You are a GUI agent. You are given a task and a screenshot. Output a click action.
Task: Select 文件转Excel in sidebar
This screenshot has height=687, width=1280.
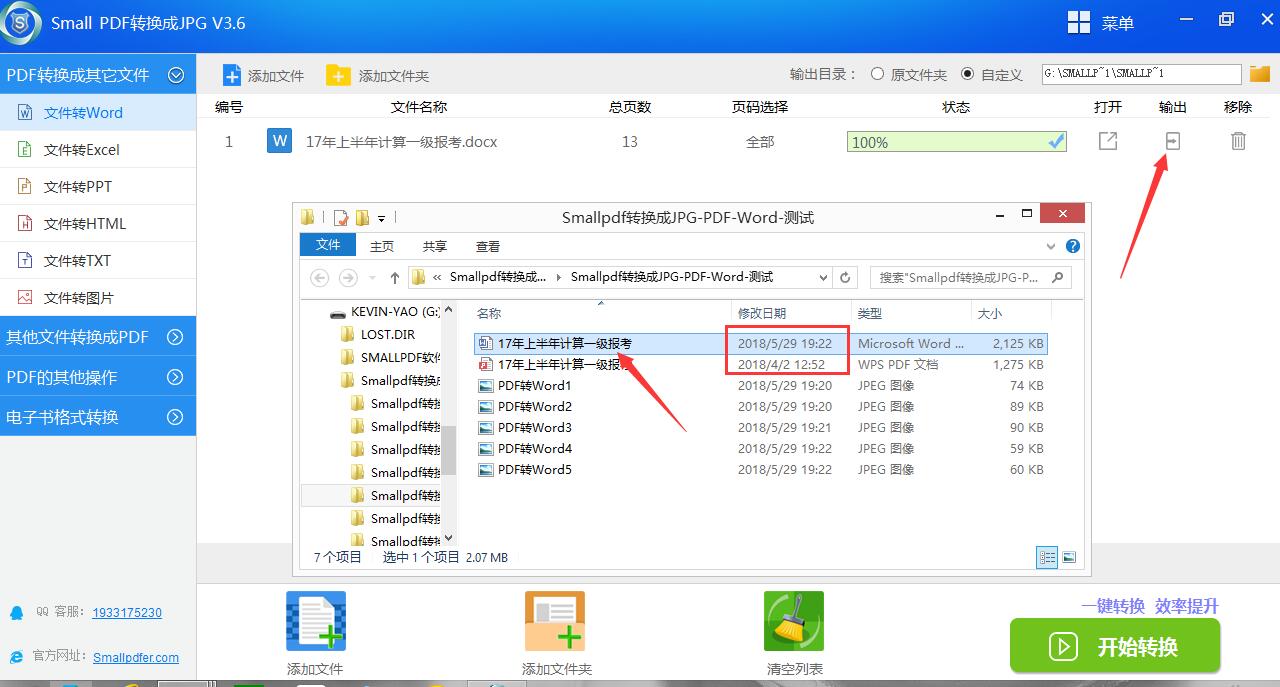coord(98,150)
